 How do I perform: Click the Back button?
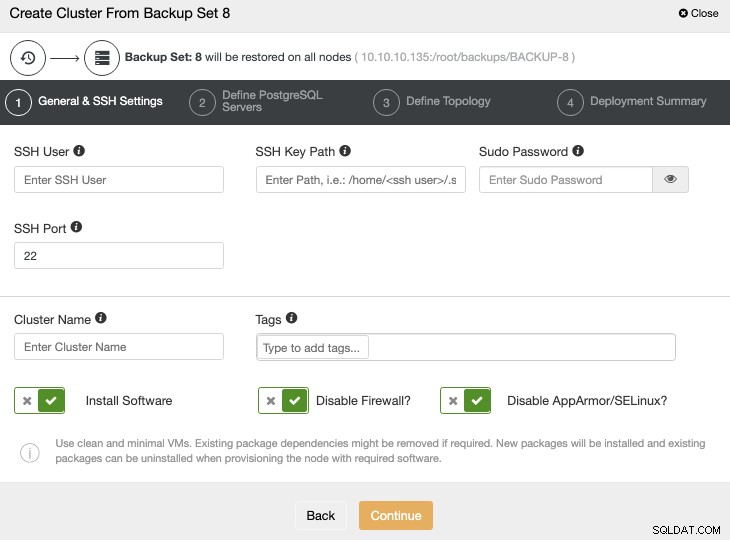[x=321, y=515]
